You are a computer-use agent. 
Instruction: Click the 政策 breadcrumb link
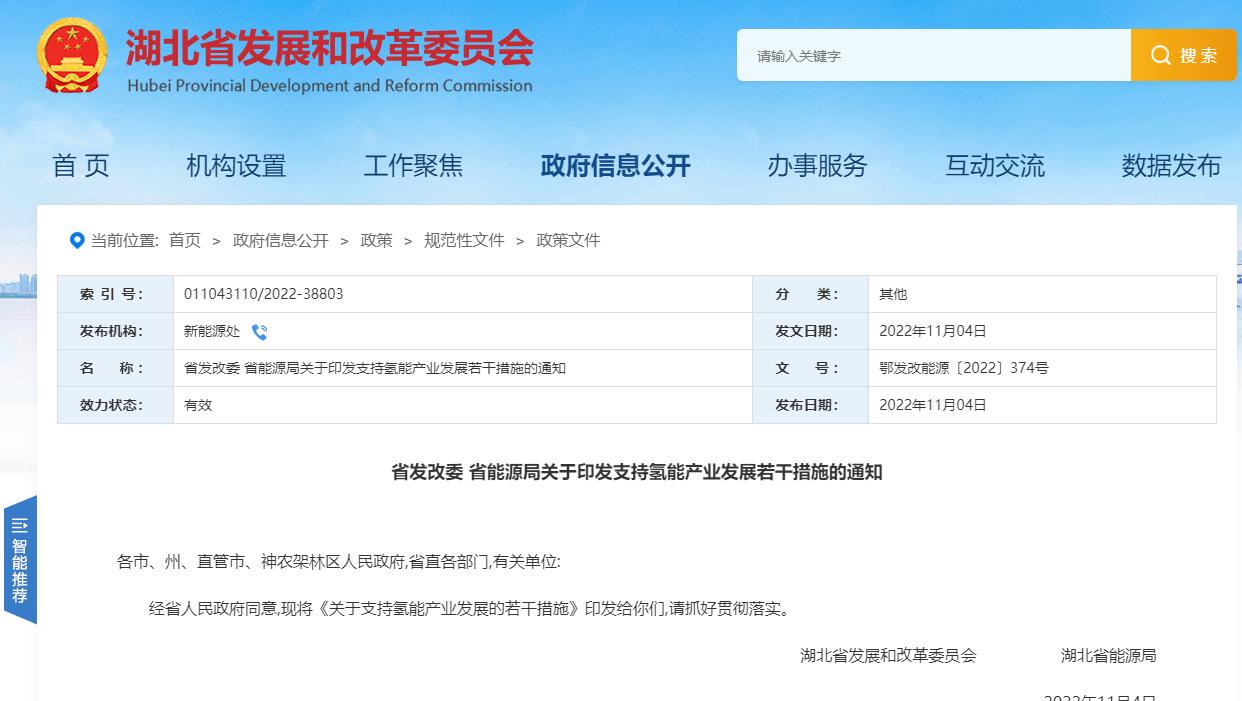376,239
